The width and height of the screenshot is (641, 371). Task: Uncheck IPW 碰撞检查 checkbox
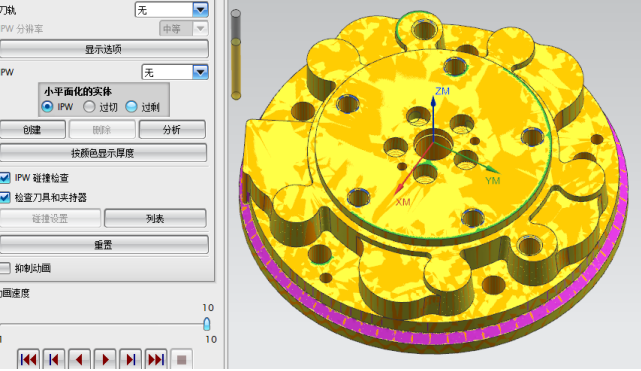[x=5, y=178]
